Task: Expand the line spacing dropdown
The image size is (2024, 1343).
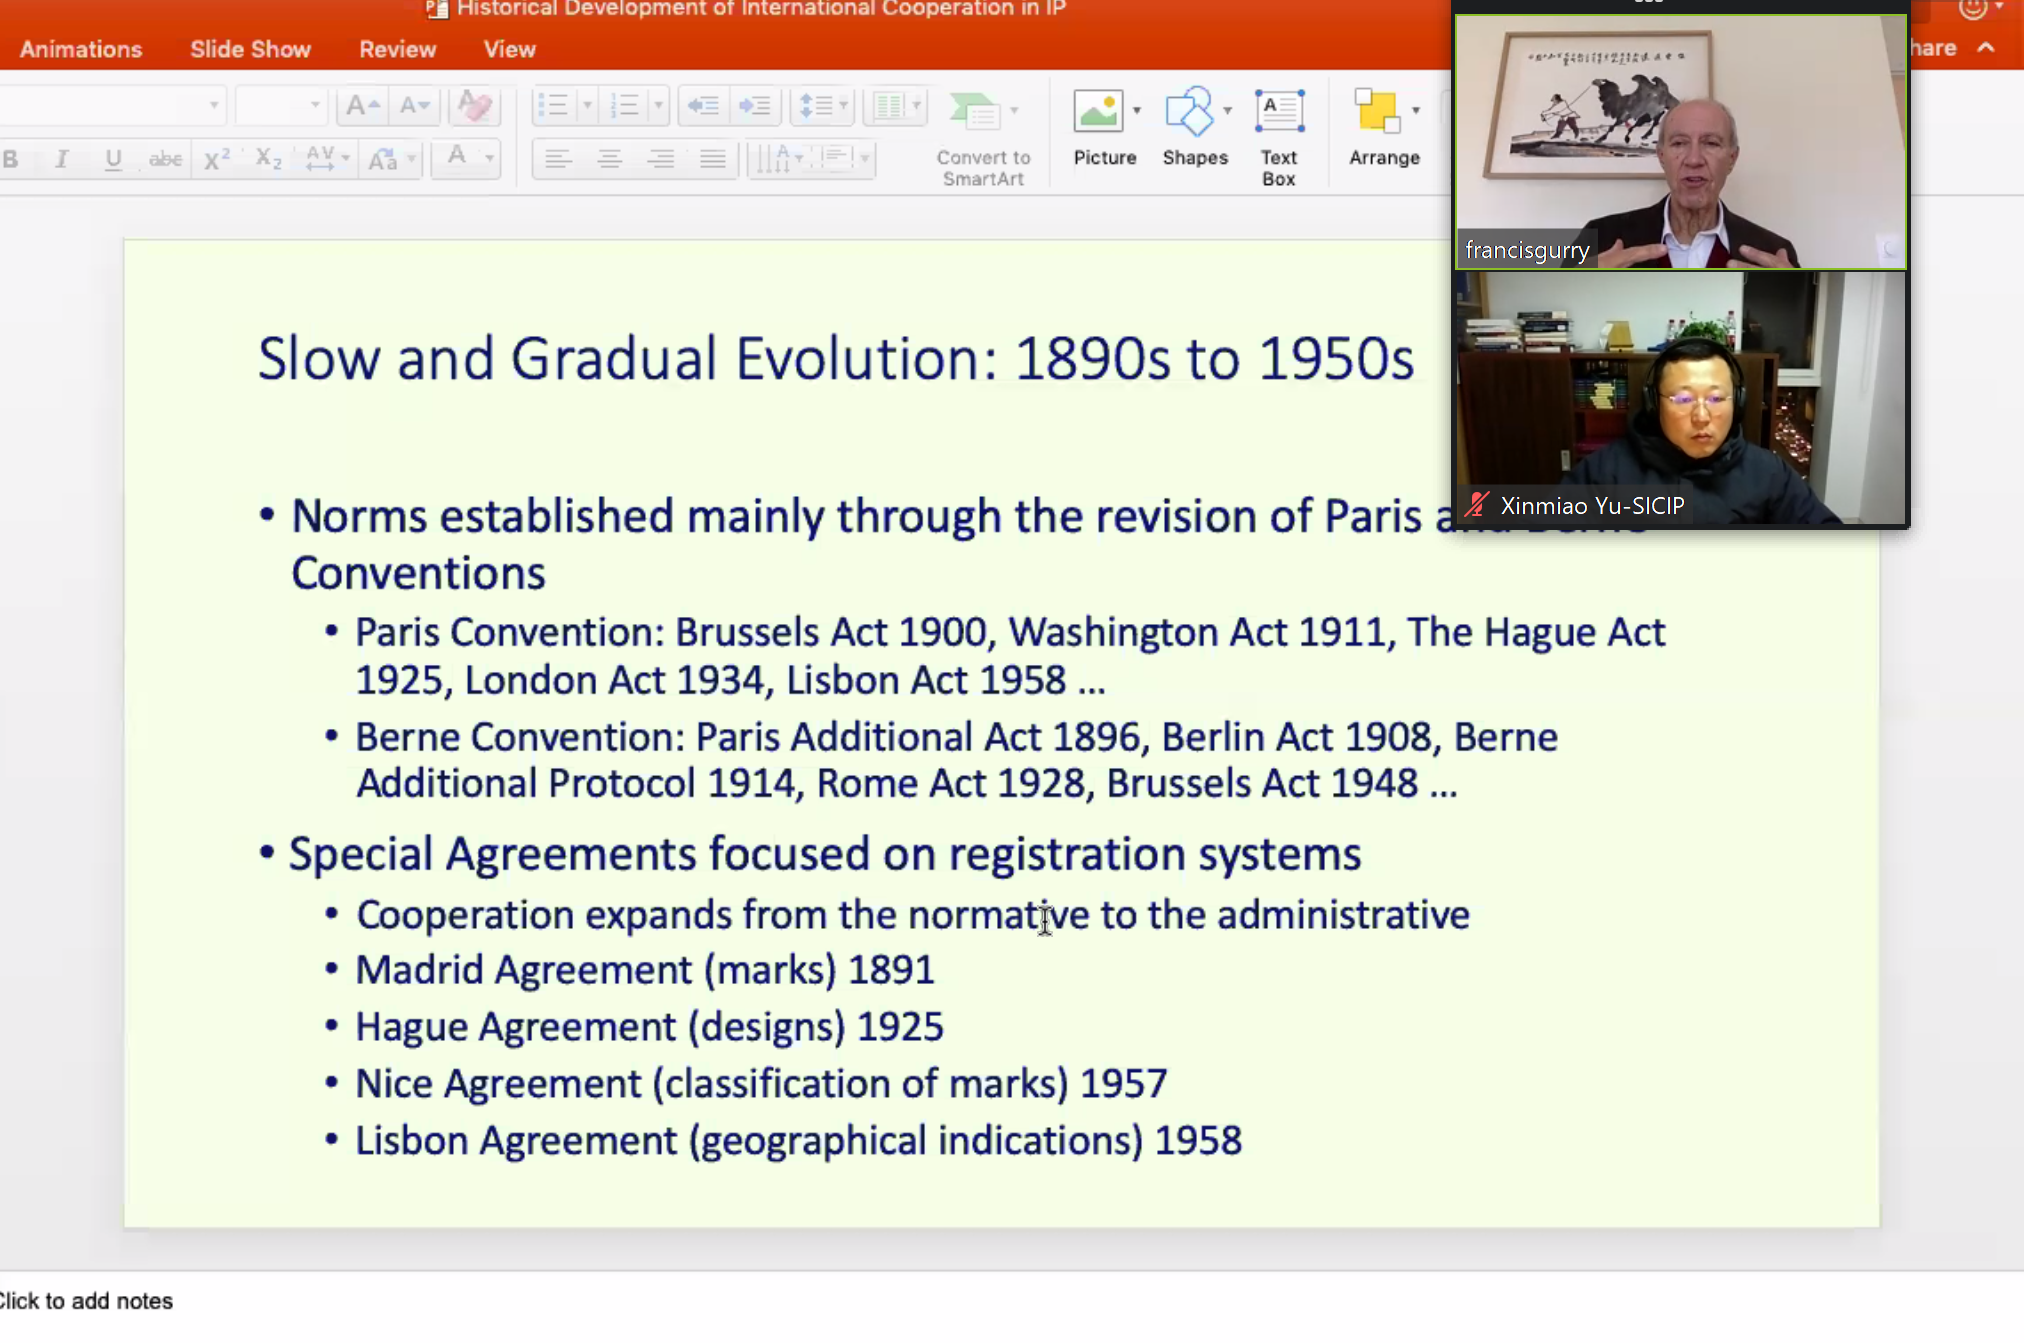Action: pos(843,106)
